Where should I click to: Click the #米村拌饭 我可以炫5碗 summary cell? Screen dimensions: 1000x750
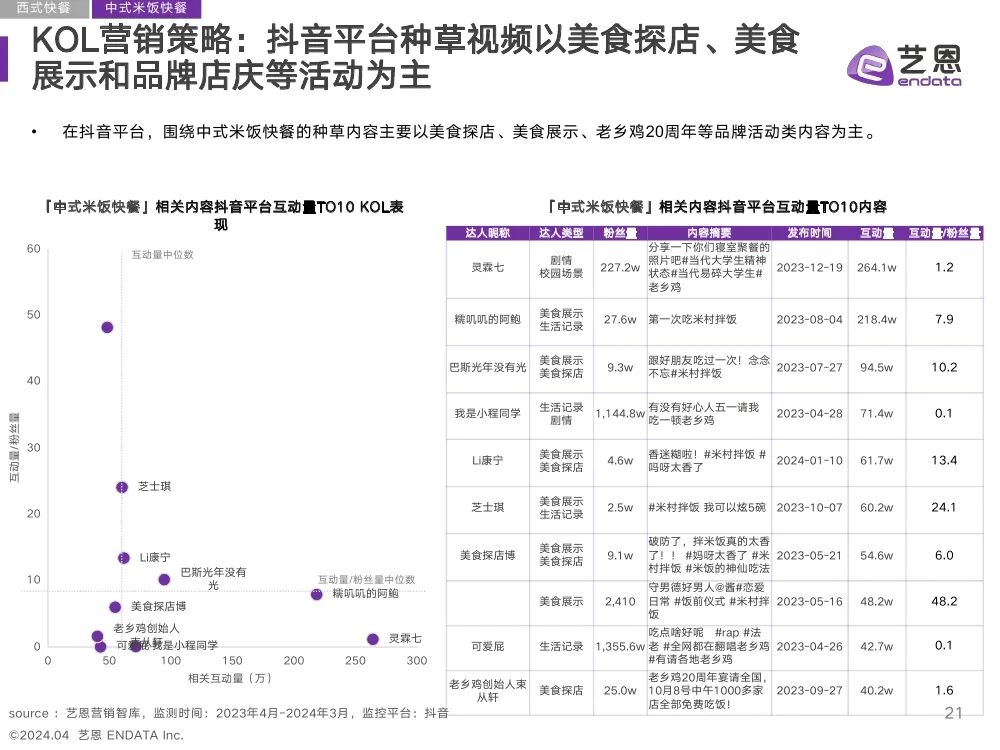coord(709,508)
